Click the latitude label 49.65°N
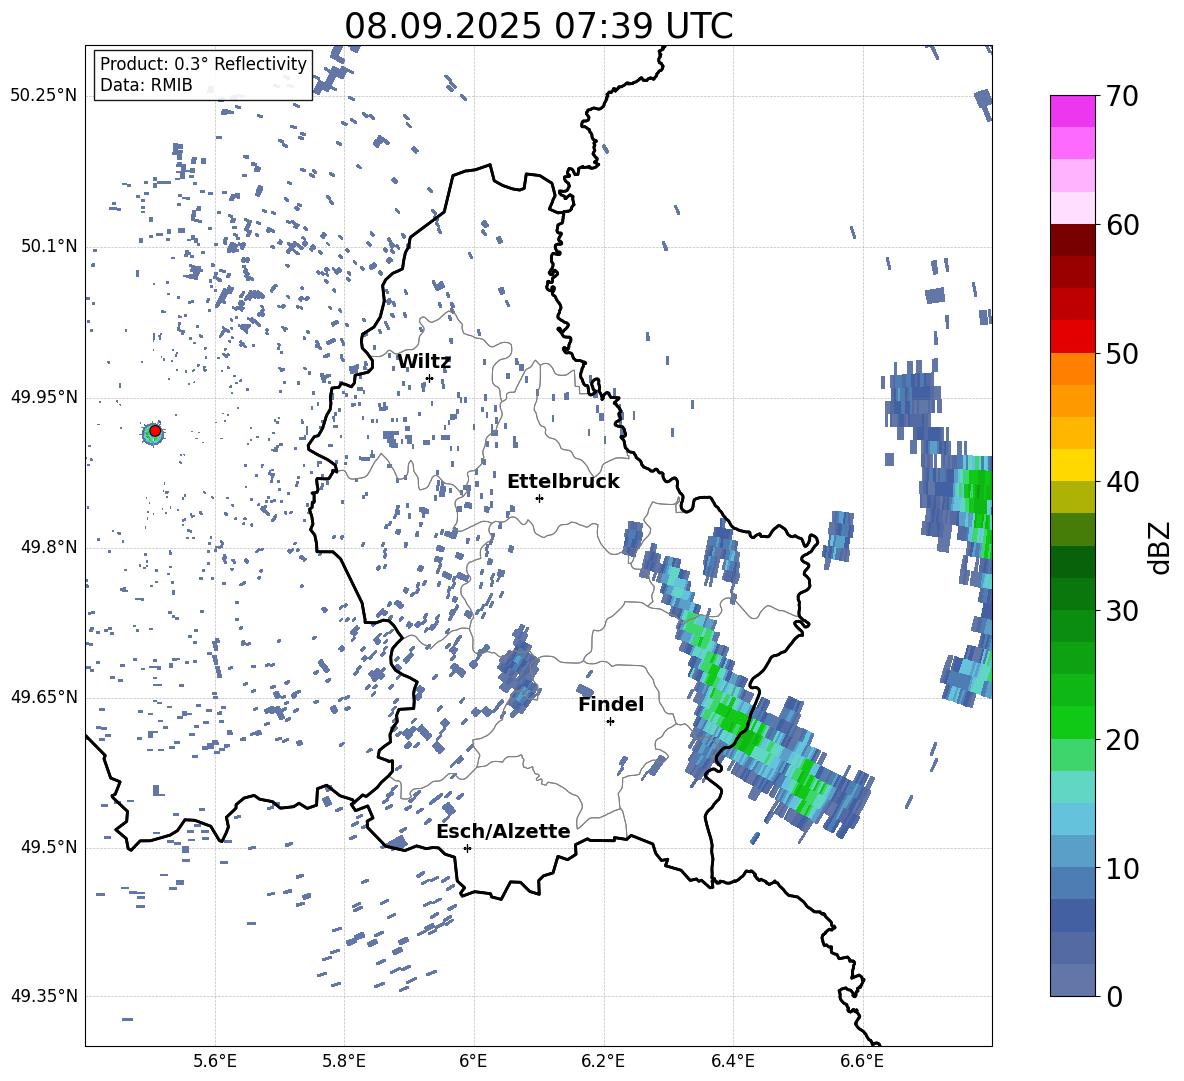This screenshot has width=1184, height=1081. 44,696
